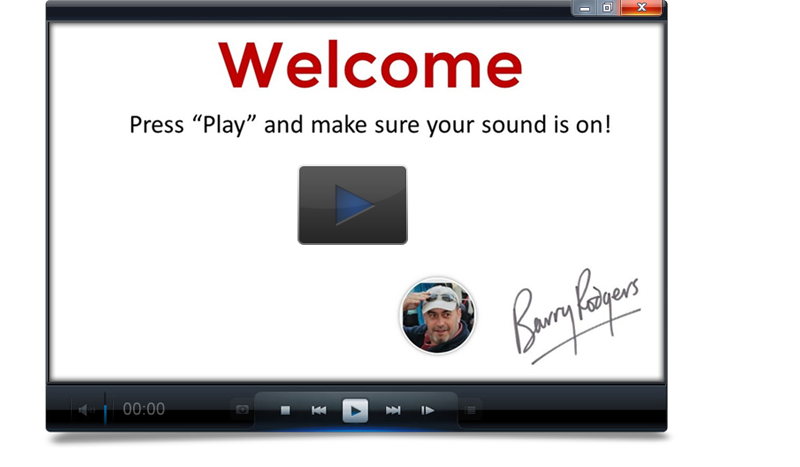Skip to the next track
This screenshot has width=800, height=467.
tap(393, 410)
